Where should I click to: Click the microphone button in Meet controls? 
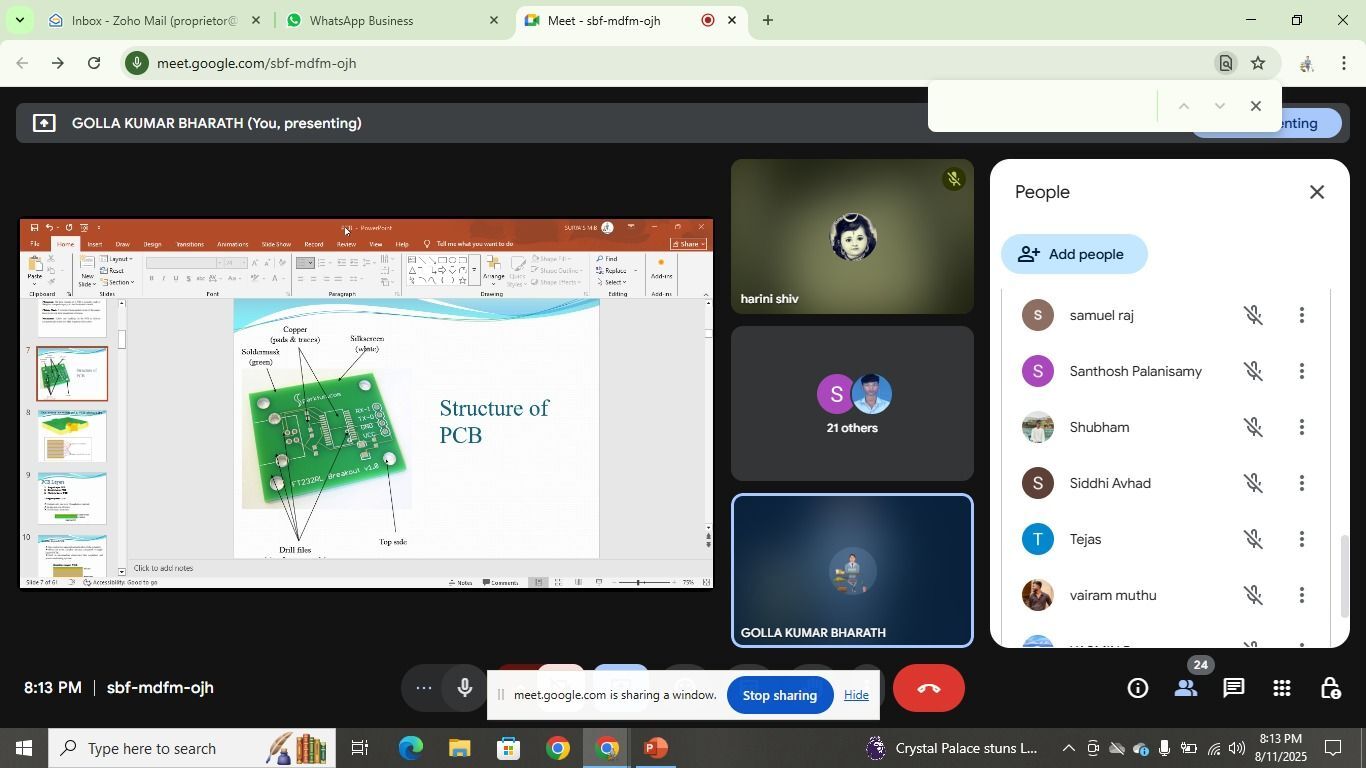[465, 688]
